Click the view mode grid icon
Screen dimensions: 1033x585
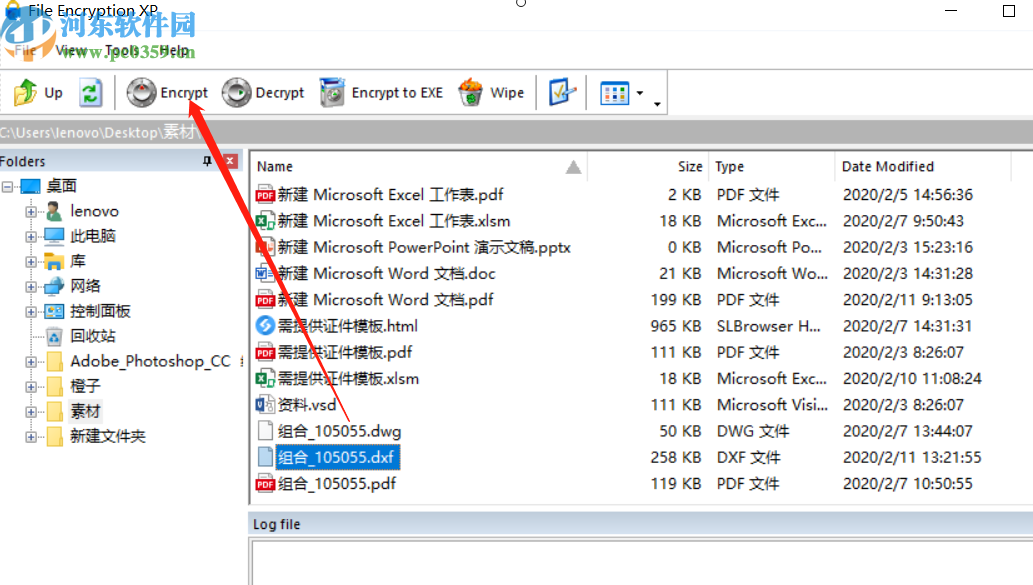coord(614,93)
